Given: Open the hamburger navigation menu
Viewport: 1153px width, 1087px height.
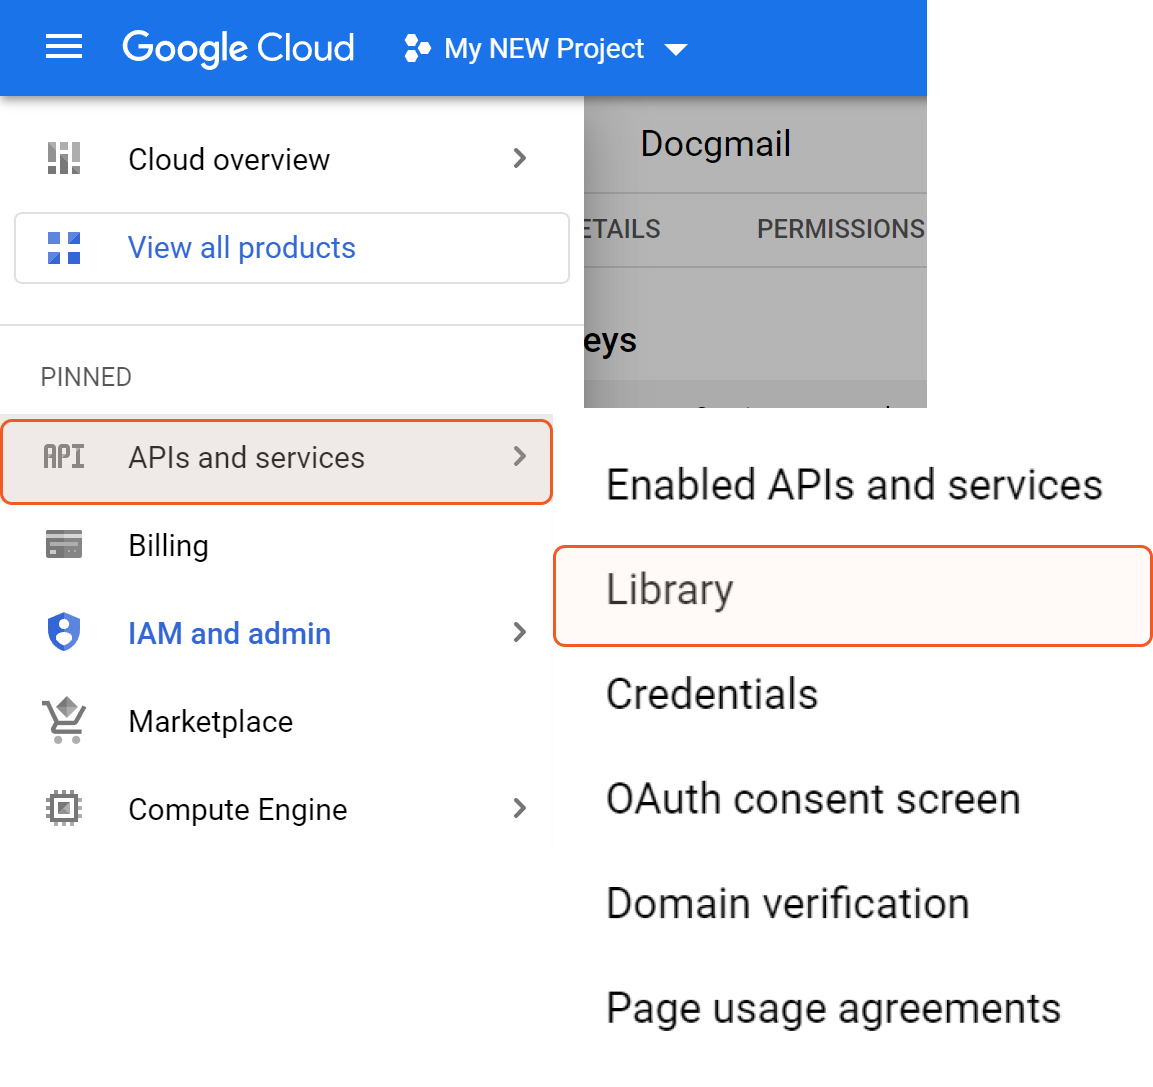Looking at the screenshot, I should 64,47.
